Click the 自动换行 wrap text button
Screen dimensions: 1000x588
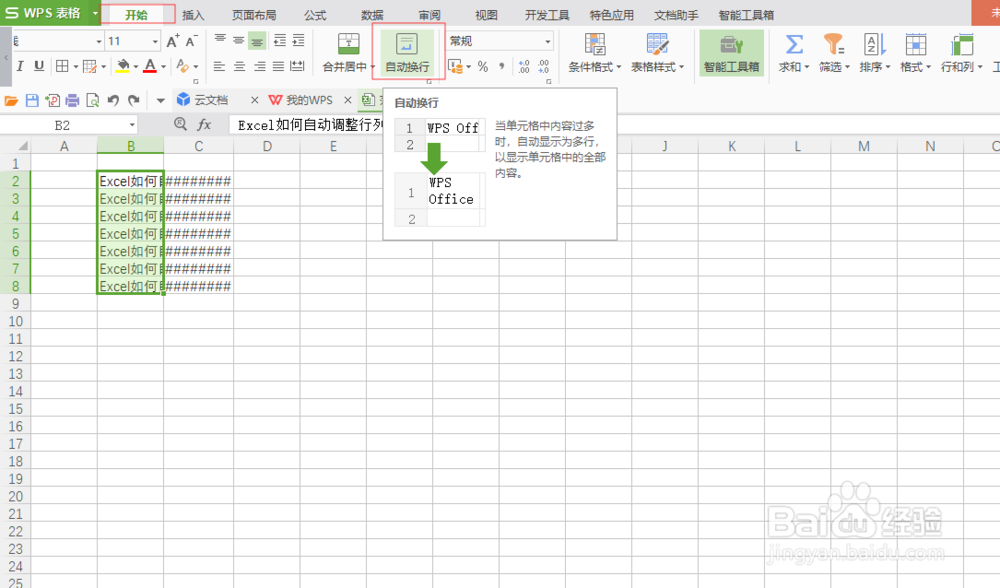point(408,53)
